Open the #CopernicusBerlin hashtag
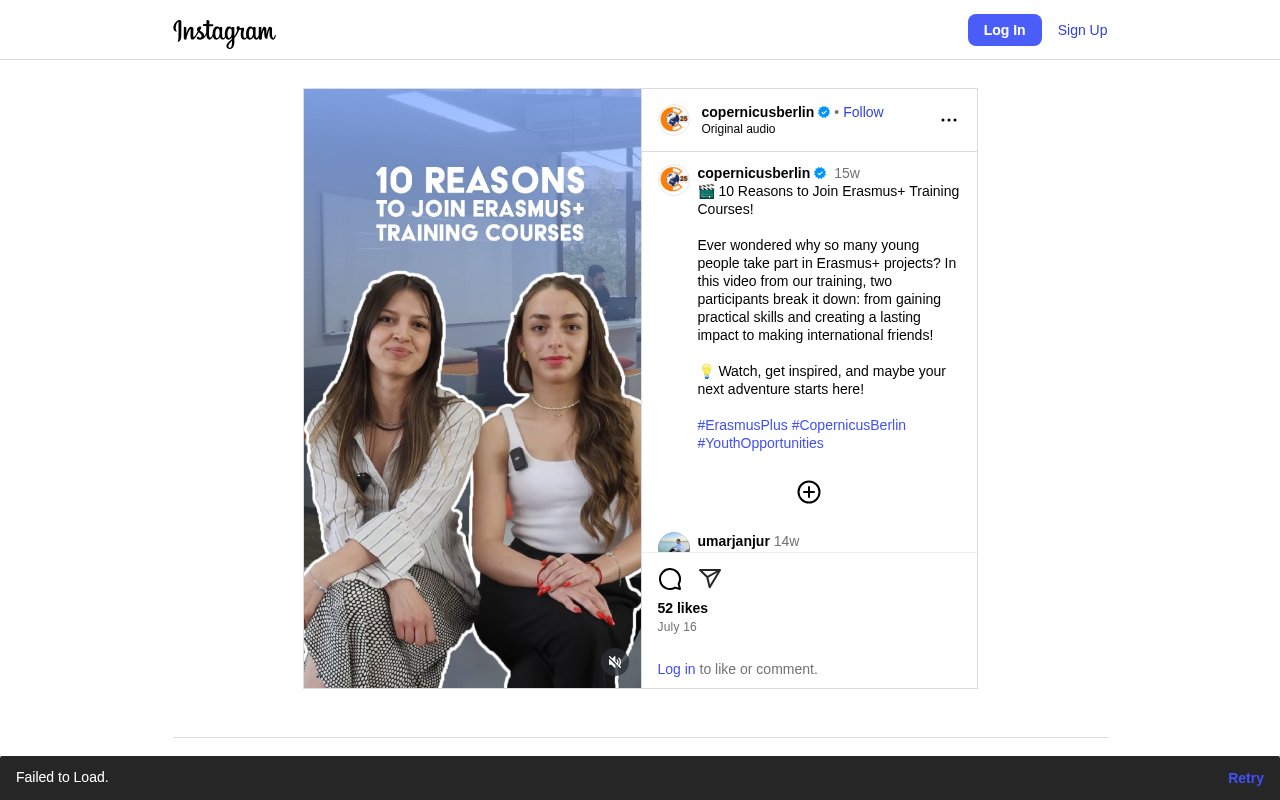The width and height of the screenshot is (1280, 800). (848, 425)
